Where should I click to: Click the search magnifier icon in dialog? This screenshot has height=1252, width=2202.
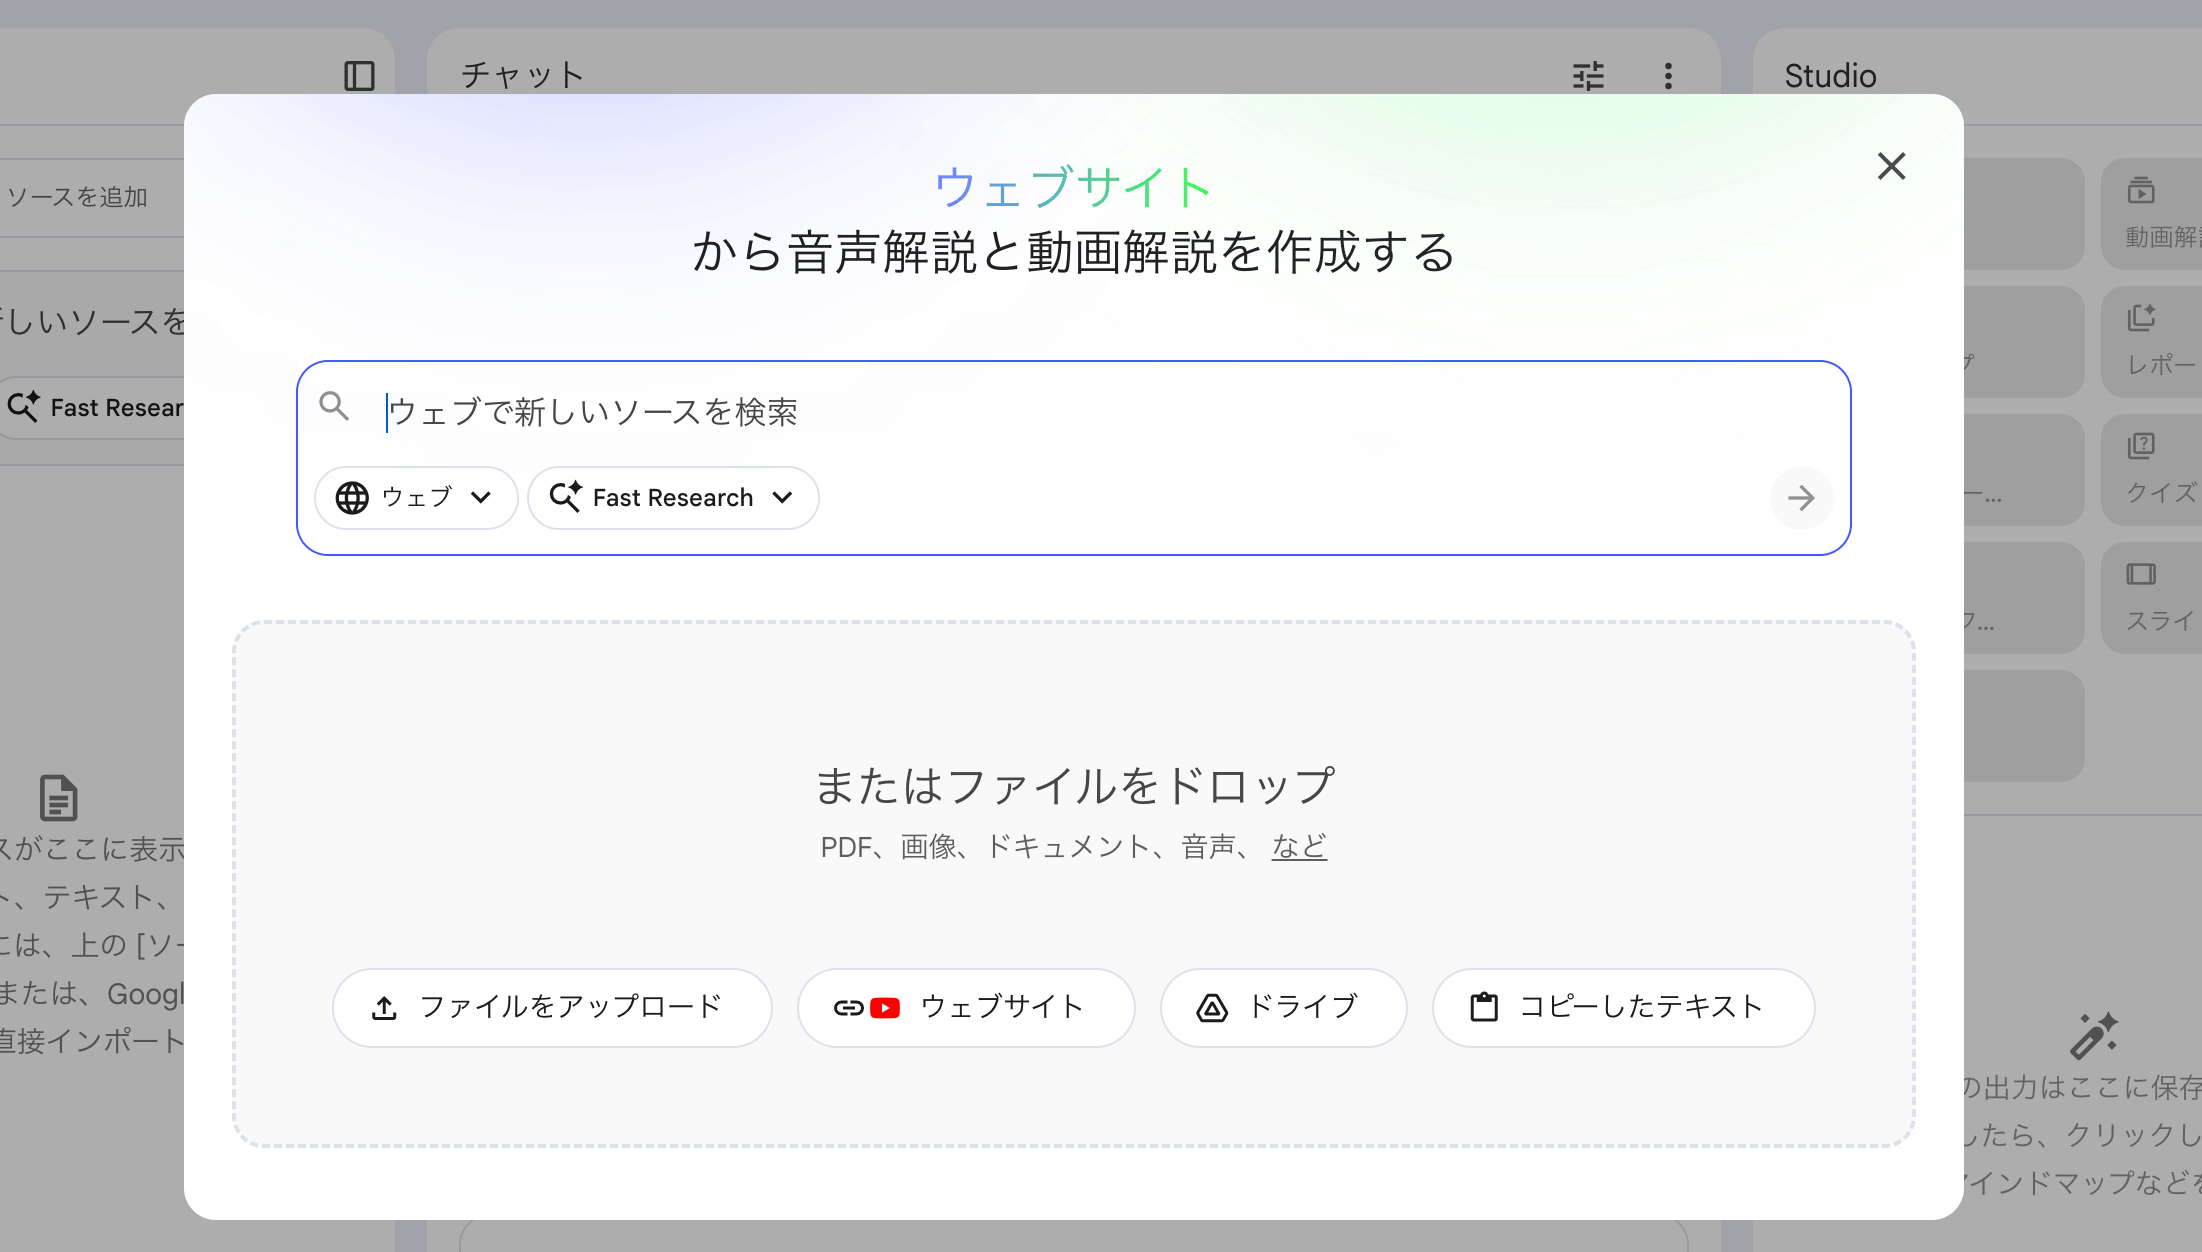tap(334, 406)
